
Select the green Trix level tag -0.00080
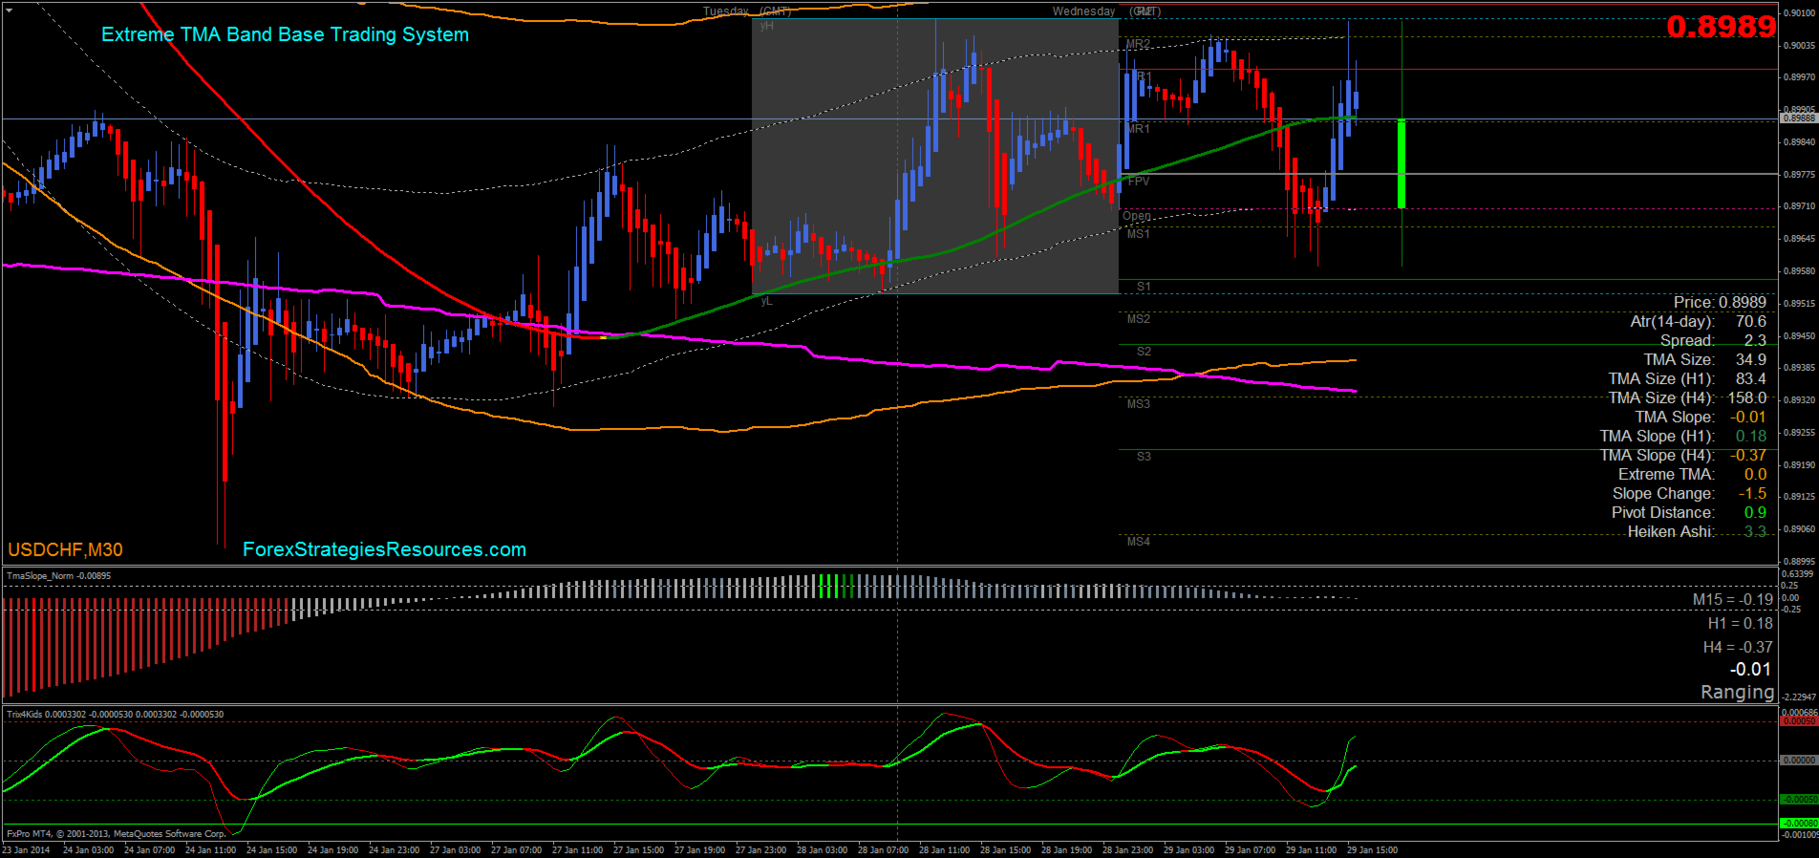pyautogui.click(x=1799, y=824)
